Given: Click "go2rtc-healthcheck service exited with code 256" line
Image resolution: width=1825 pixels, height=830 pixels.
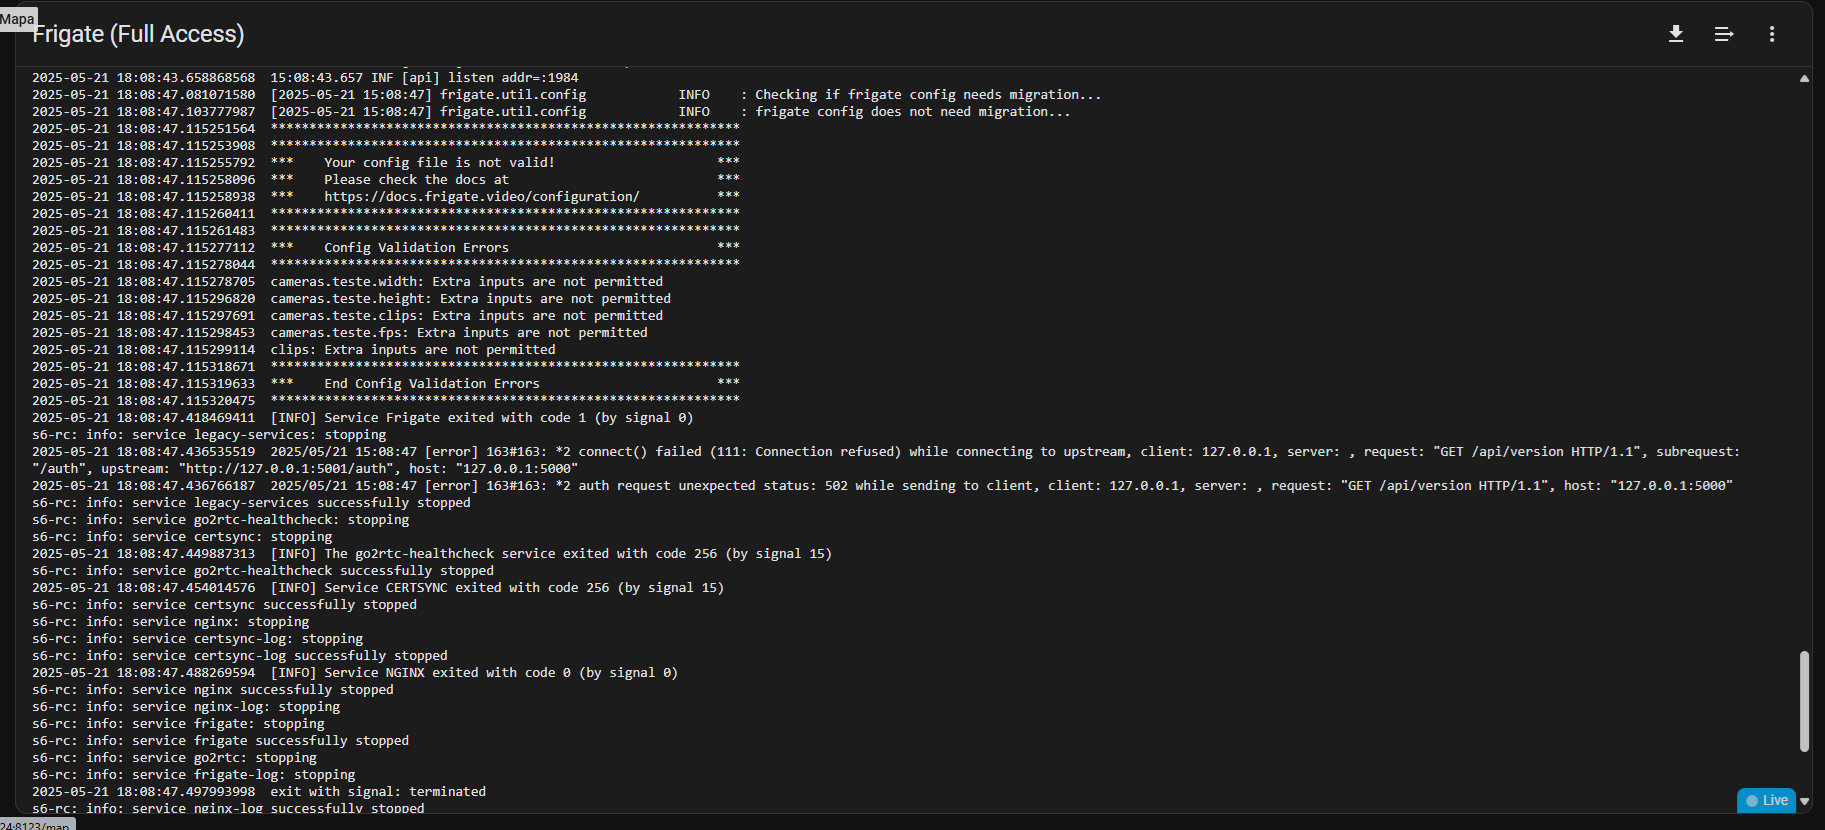Looking at the screenshot, I should click(432, 554).
